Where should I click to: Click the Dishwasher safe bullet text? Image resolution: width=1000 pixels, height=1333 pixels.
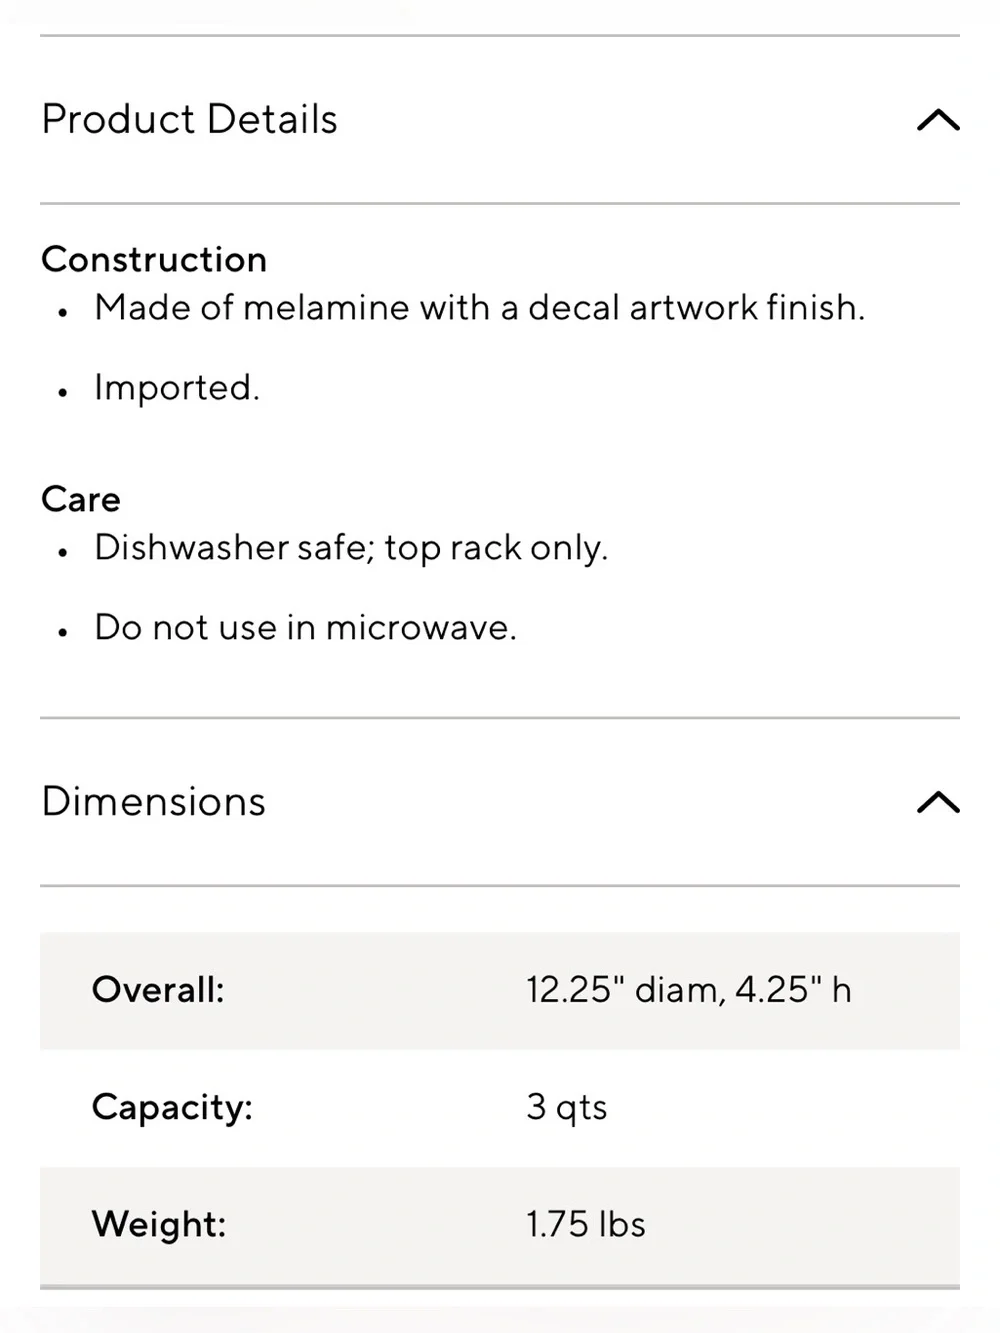click(351, 548)
